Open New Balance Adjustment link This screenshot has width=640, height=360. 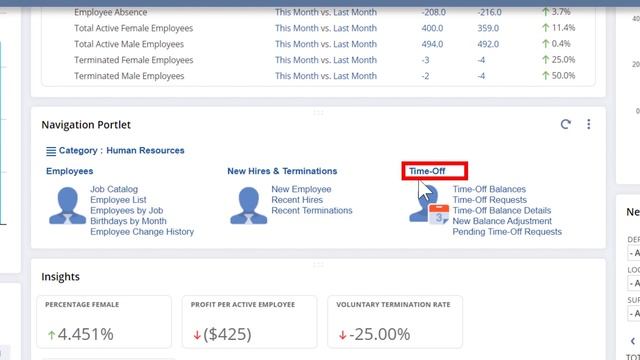coord(502,221)
